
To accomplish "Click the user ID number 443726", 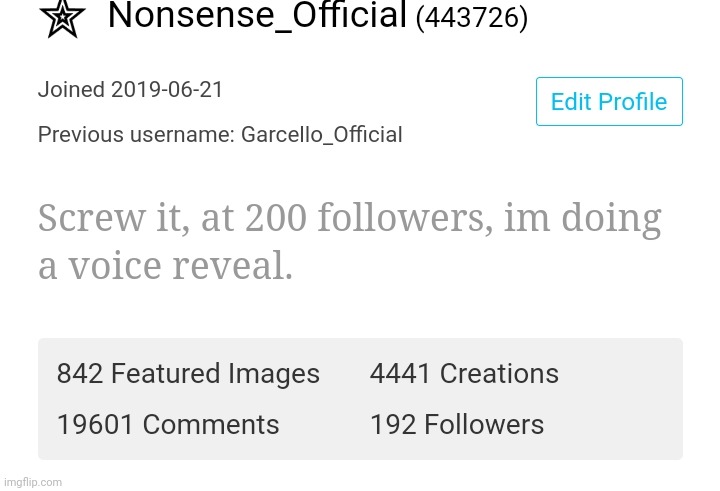I will 470,18.
